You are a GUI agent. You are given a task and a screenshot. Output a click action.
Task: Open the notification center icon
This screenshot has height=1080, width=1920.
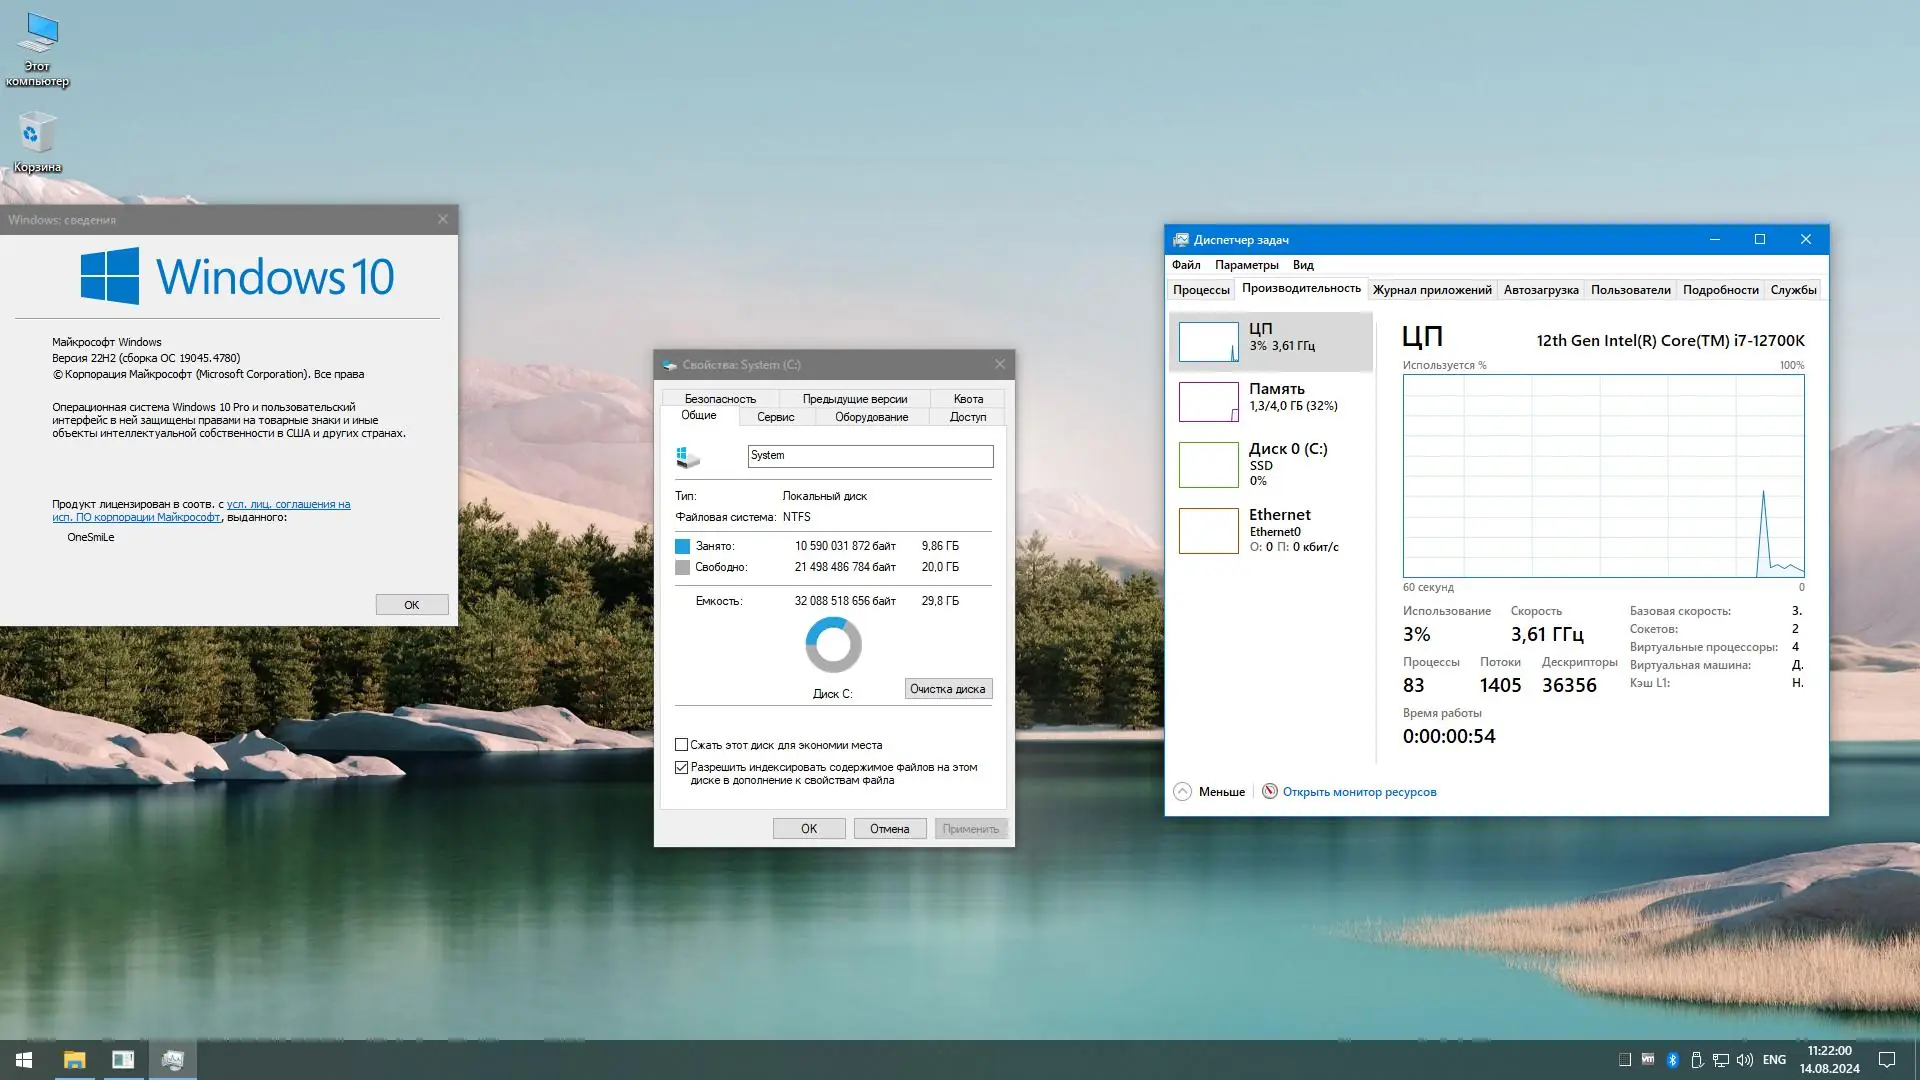pyautogui.click(x=1887, y=1060)
